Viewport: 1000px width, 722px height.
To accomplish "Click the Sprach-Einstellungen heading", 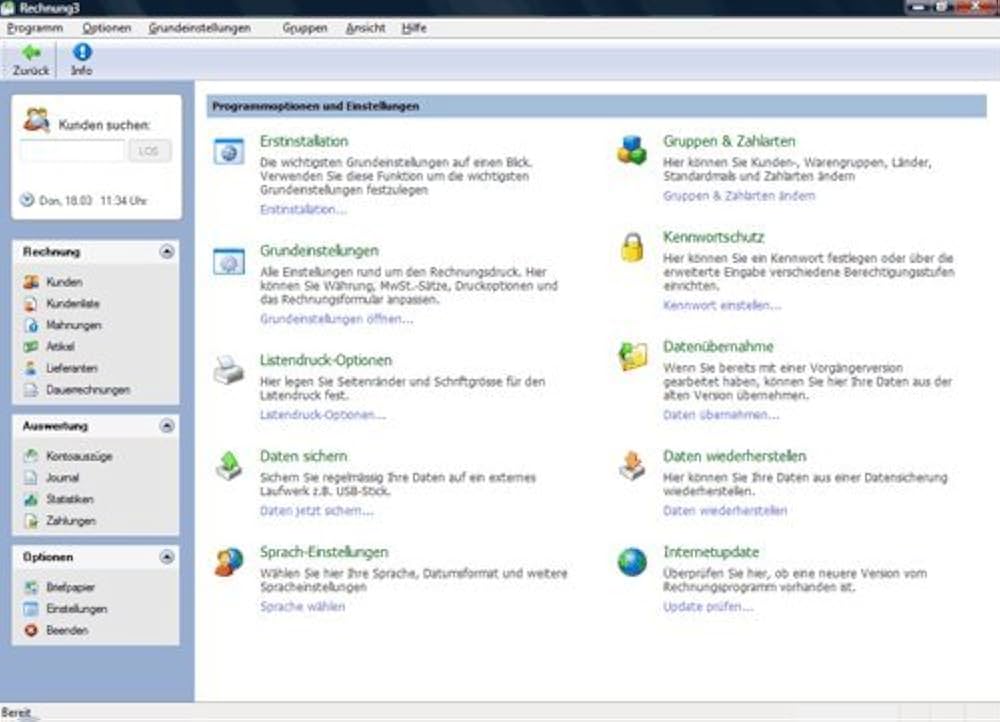I will (324, 552).
